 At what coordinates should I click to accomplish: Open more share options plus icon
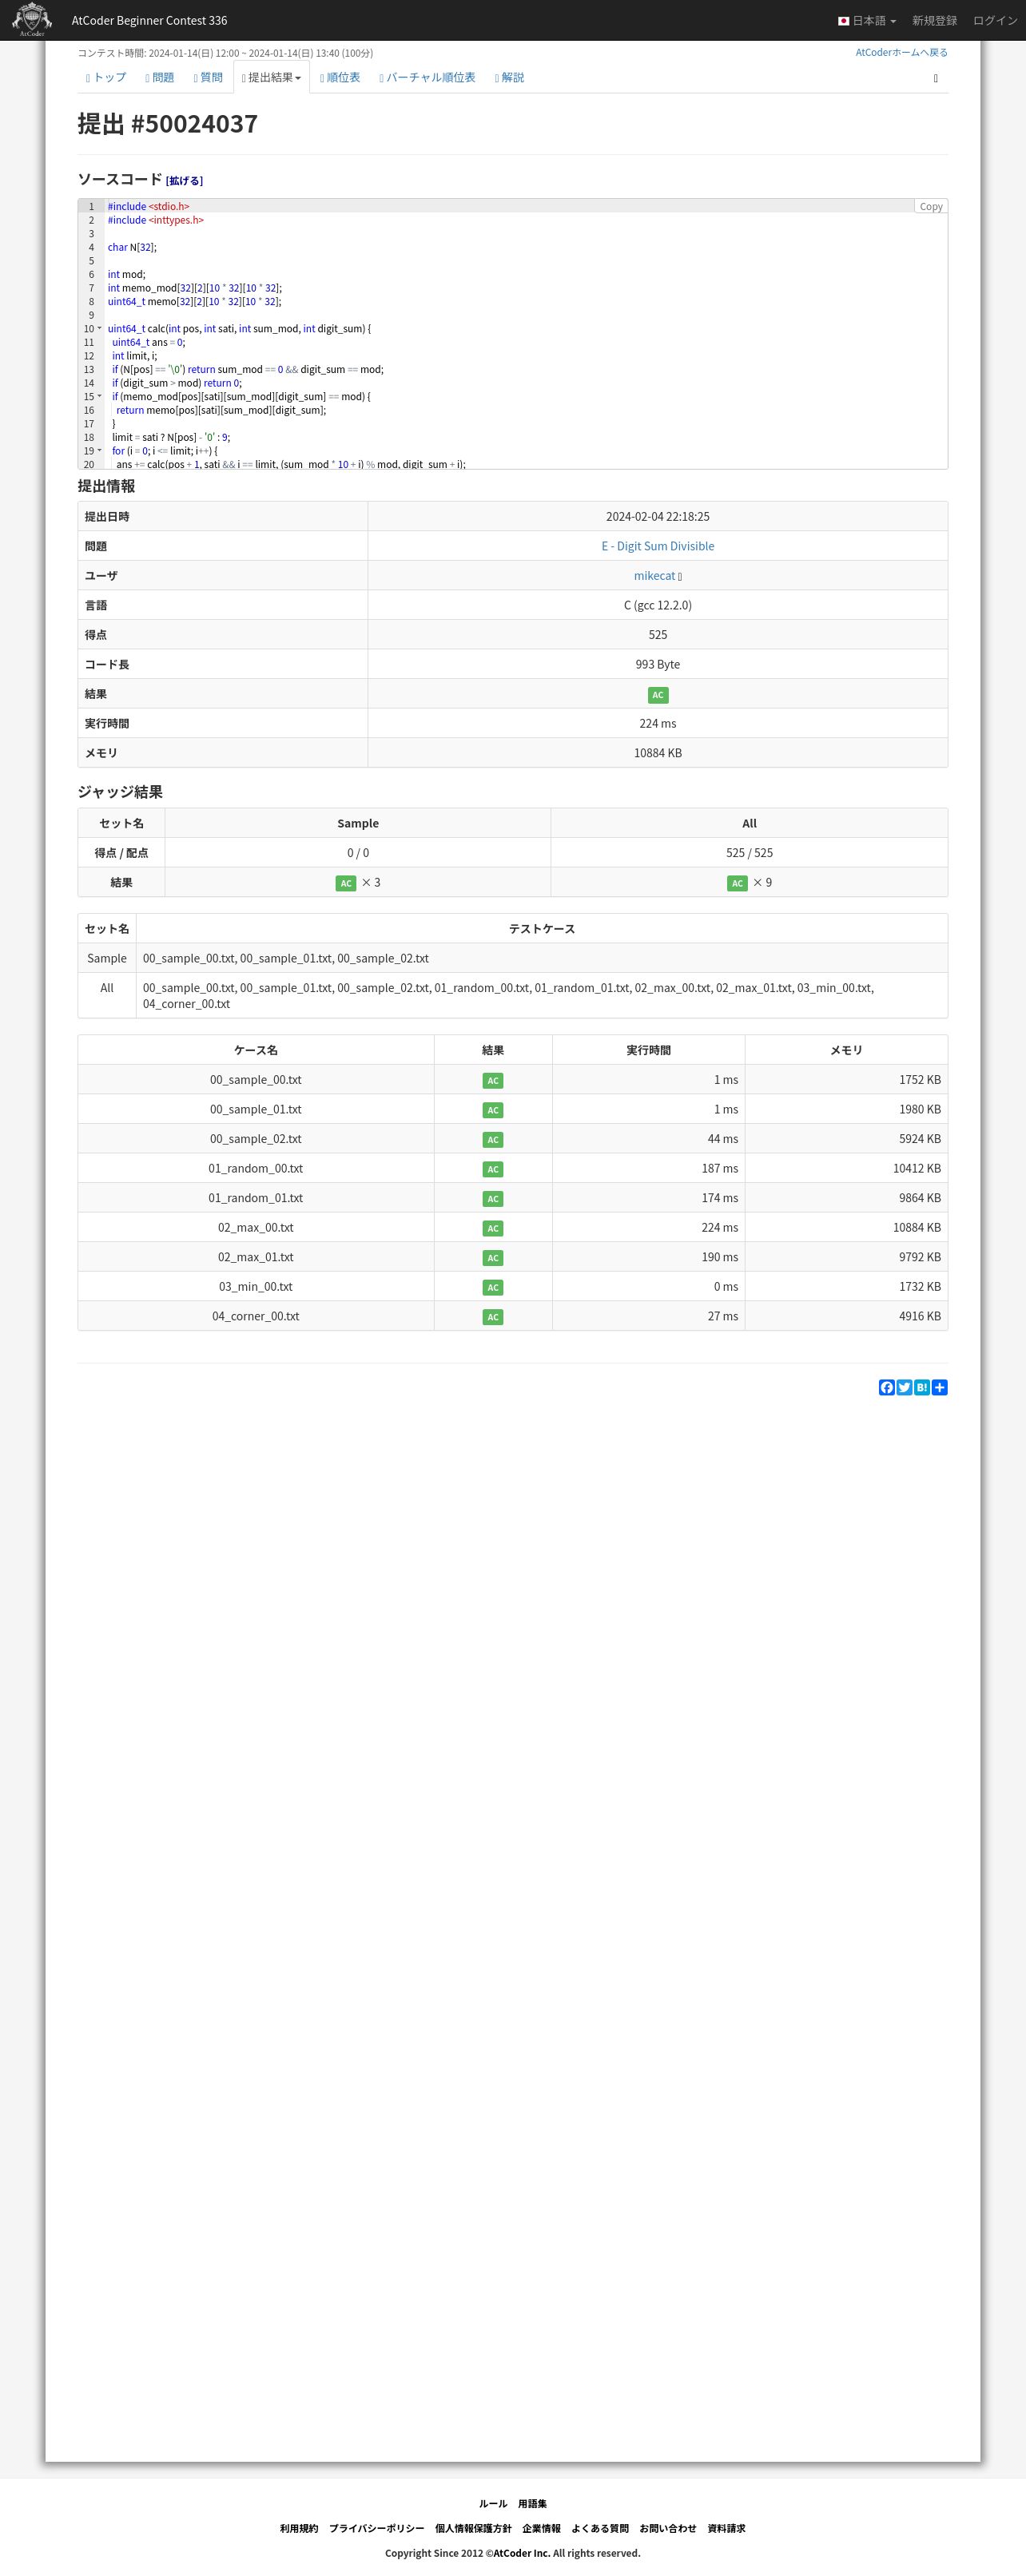940,1387
